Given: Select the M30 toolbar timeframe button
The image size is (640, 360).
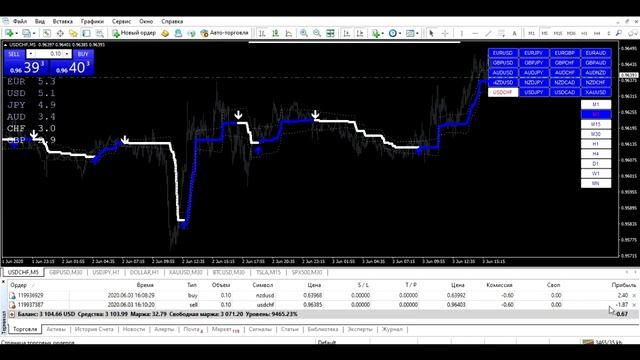Looking at the screenshot, I should 571,33.
